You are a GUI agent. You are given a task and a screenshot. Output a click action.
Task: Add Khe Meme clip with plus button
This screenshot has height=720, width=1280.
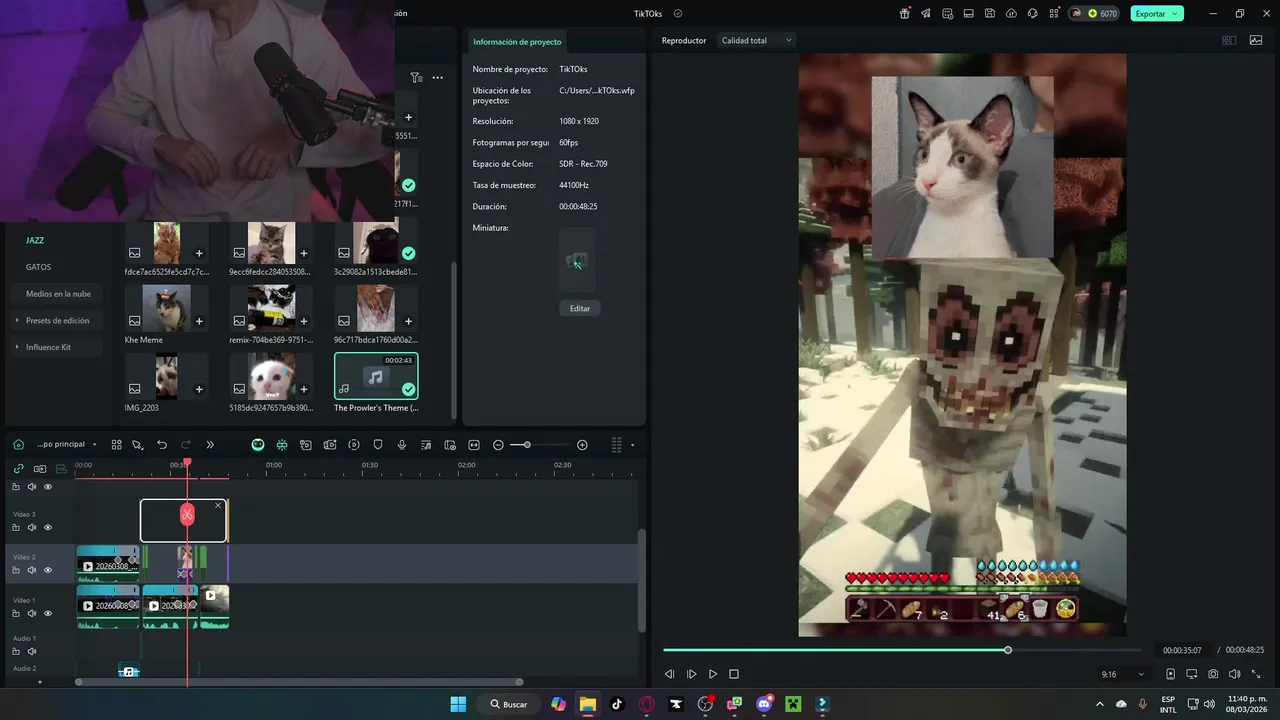tap(199, 321)
